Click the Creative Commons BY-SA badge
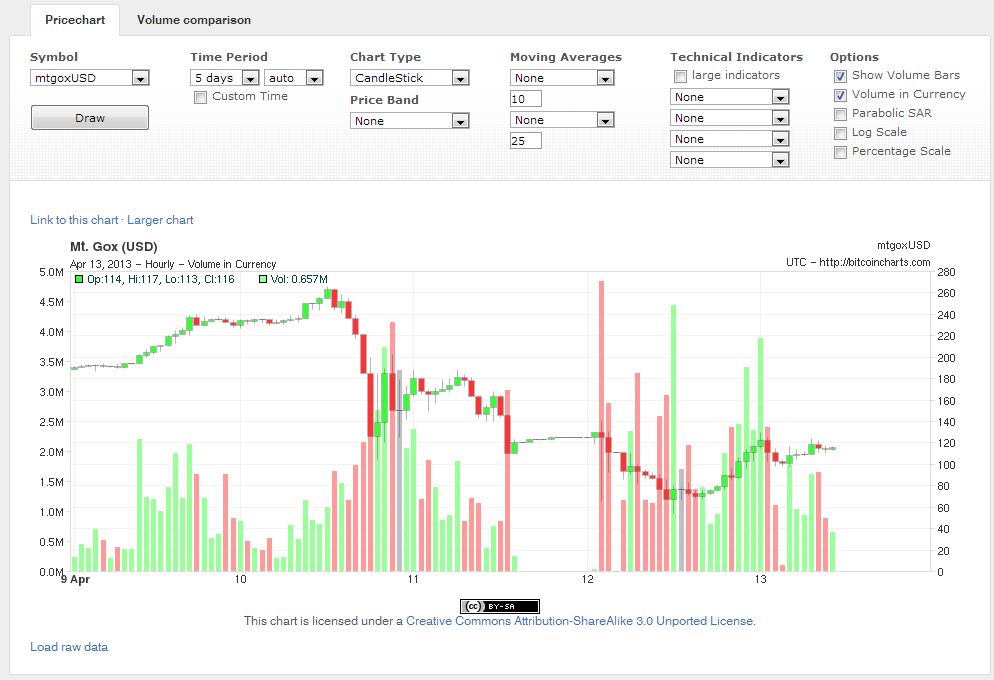This screenshot has height=680, width=994. point(500,606)
